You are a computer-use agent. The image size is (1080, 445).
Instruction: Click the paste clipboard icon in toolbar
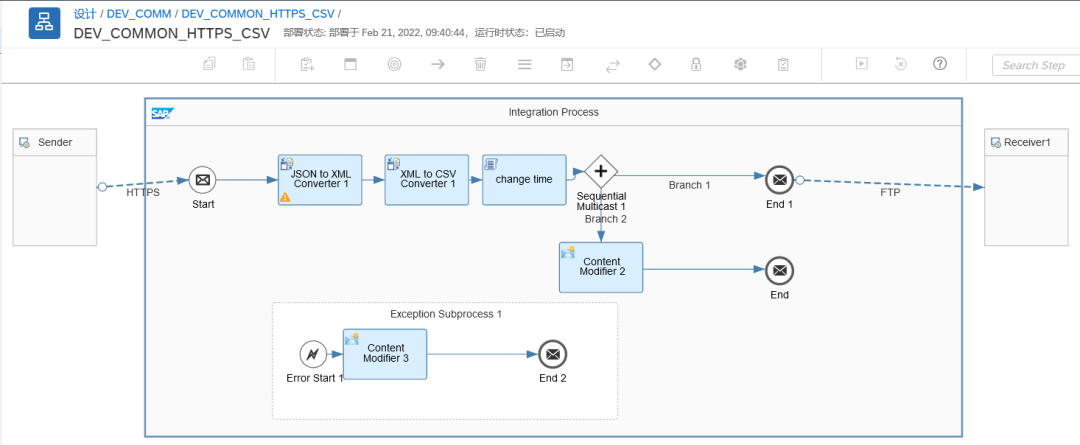coord(249,64)
